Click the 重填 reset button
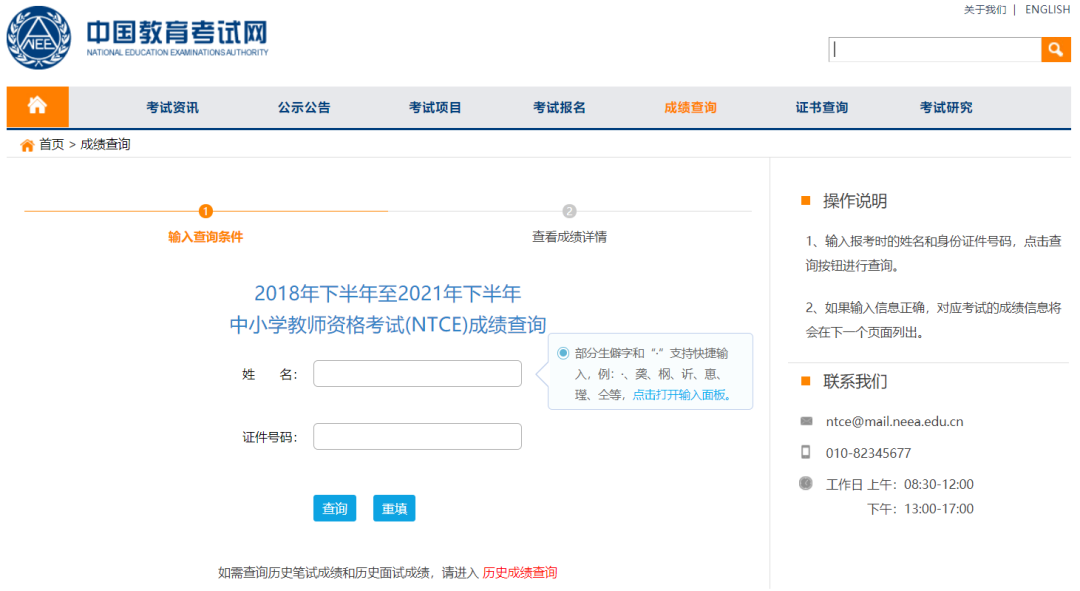This screenshot has height=591, width=1080. pyautogui.click(x=392, y=508)
